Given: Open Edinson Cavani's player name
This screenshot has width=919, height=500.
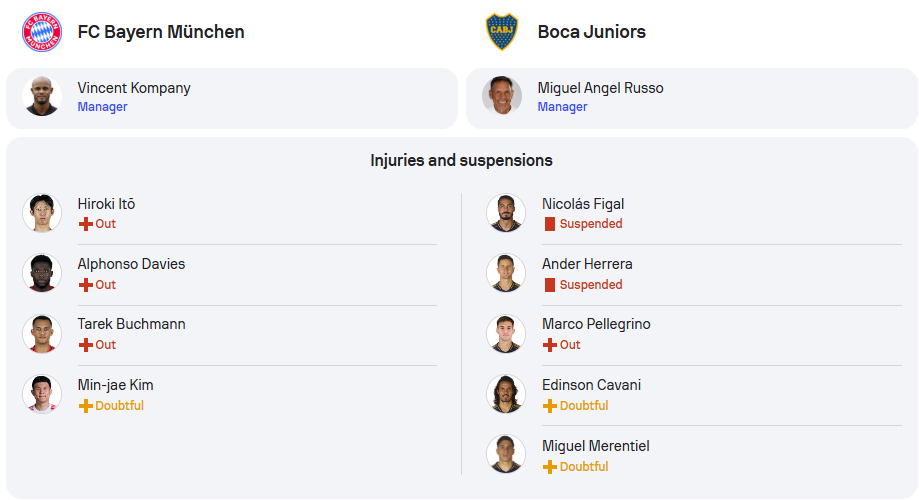Looking at the screenshot, I should (591, 385).
